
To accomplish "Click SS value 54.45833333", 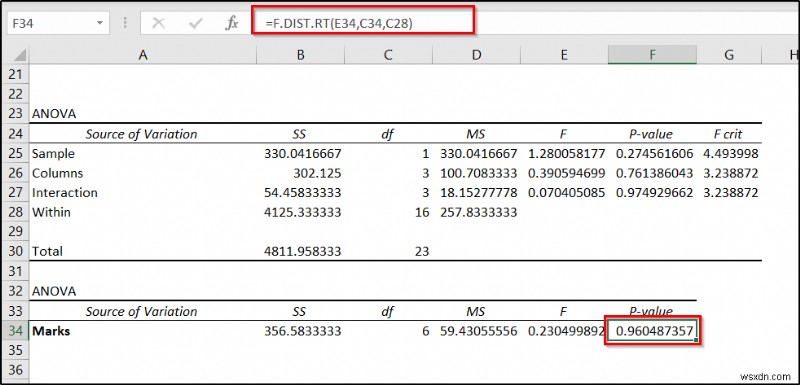I will [x=303, y=193].
